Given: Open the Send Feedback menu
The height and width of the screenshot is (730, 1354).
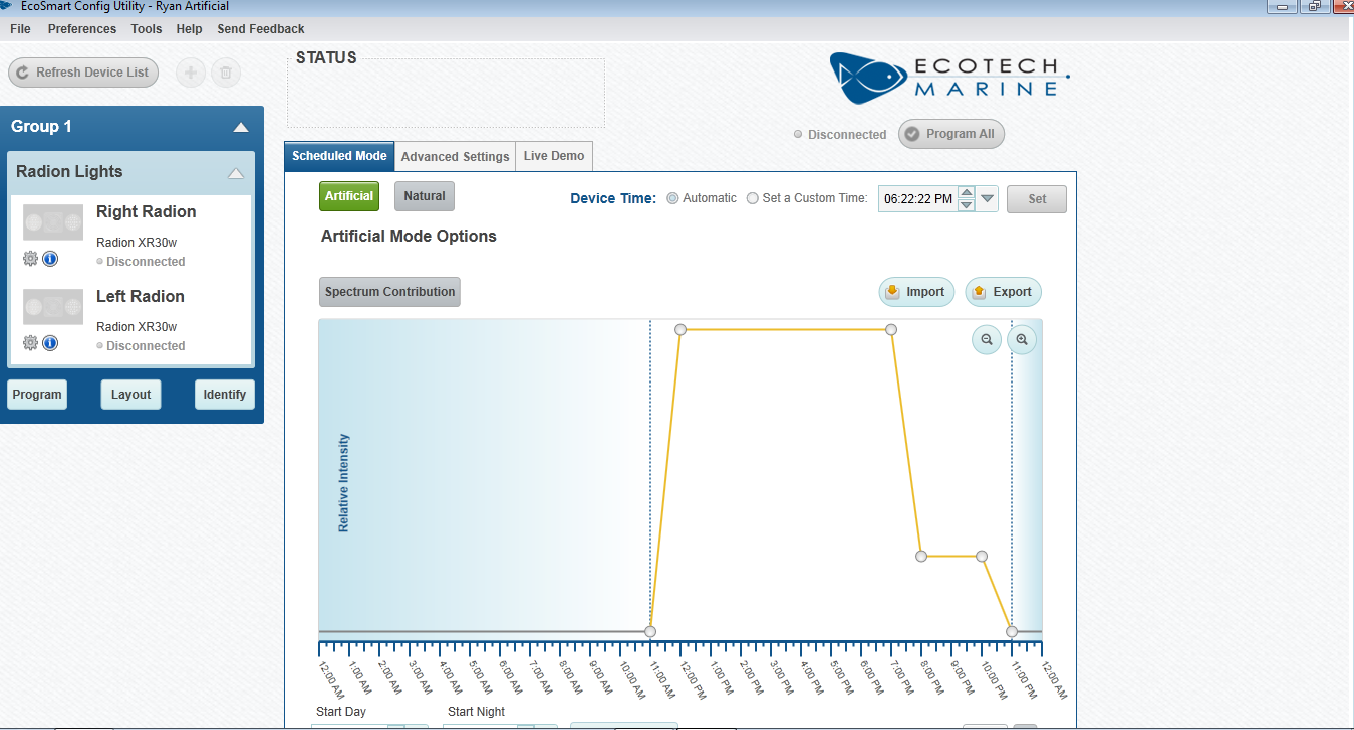Looking at the screenshot, I should tap(261, 29).
